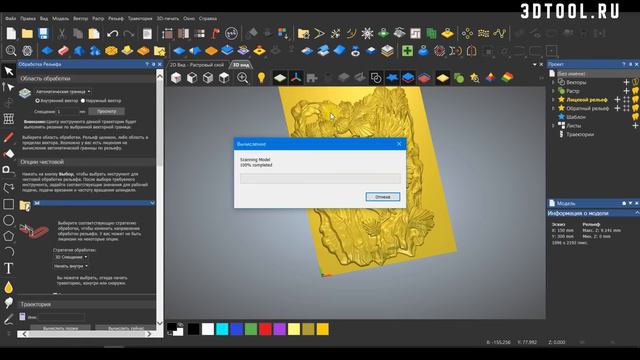
Task: Expand the Листы tree node
Action: [x=553, y=126]
